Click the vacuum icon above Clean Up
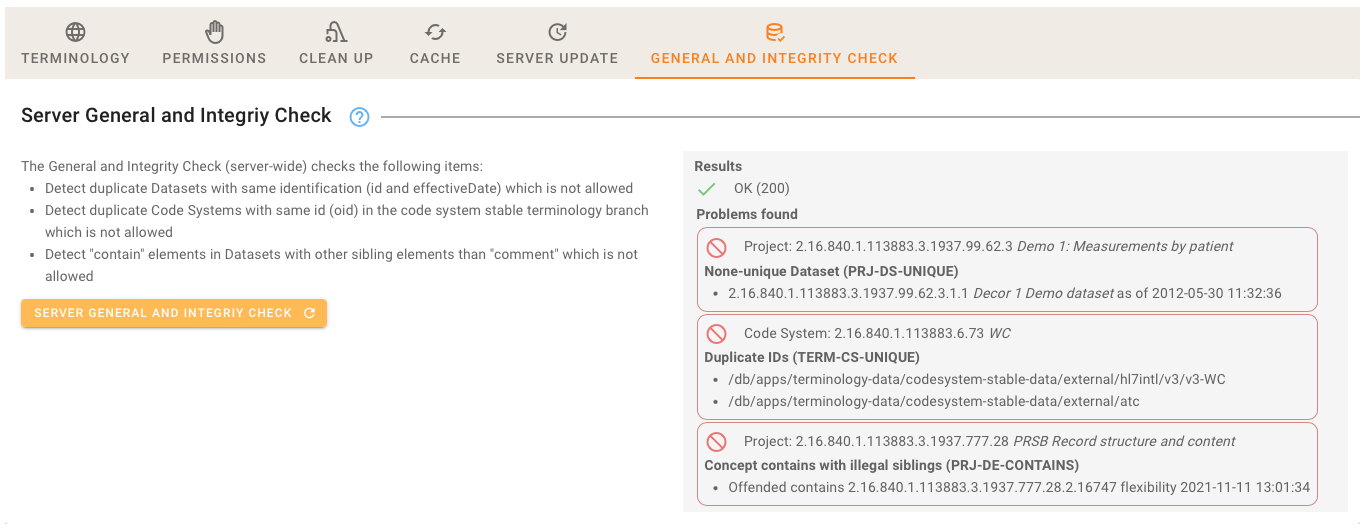Image resolution: width=1366 pixels, height=529 pixels. point(336,32)
